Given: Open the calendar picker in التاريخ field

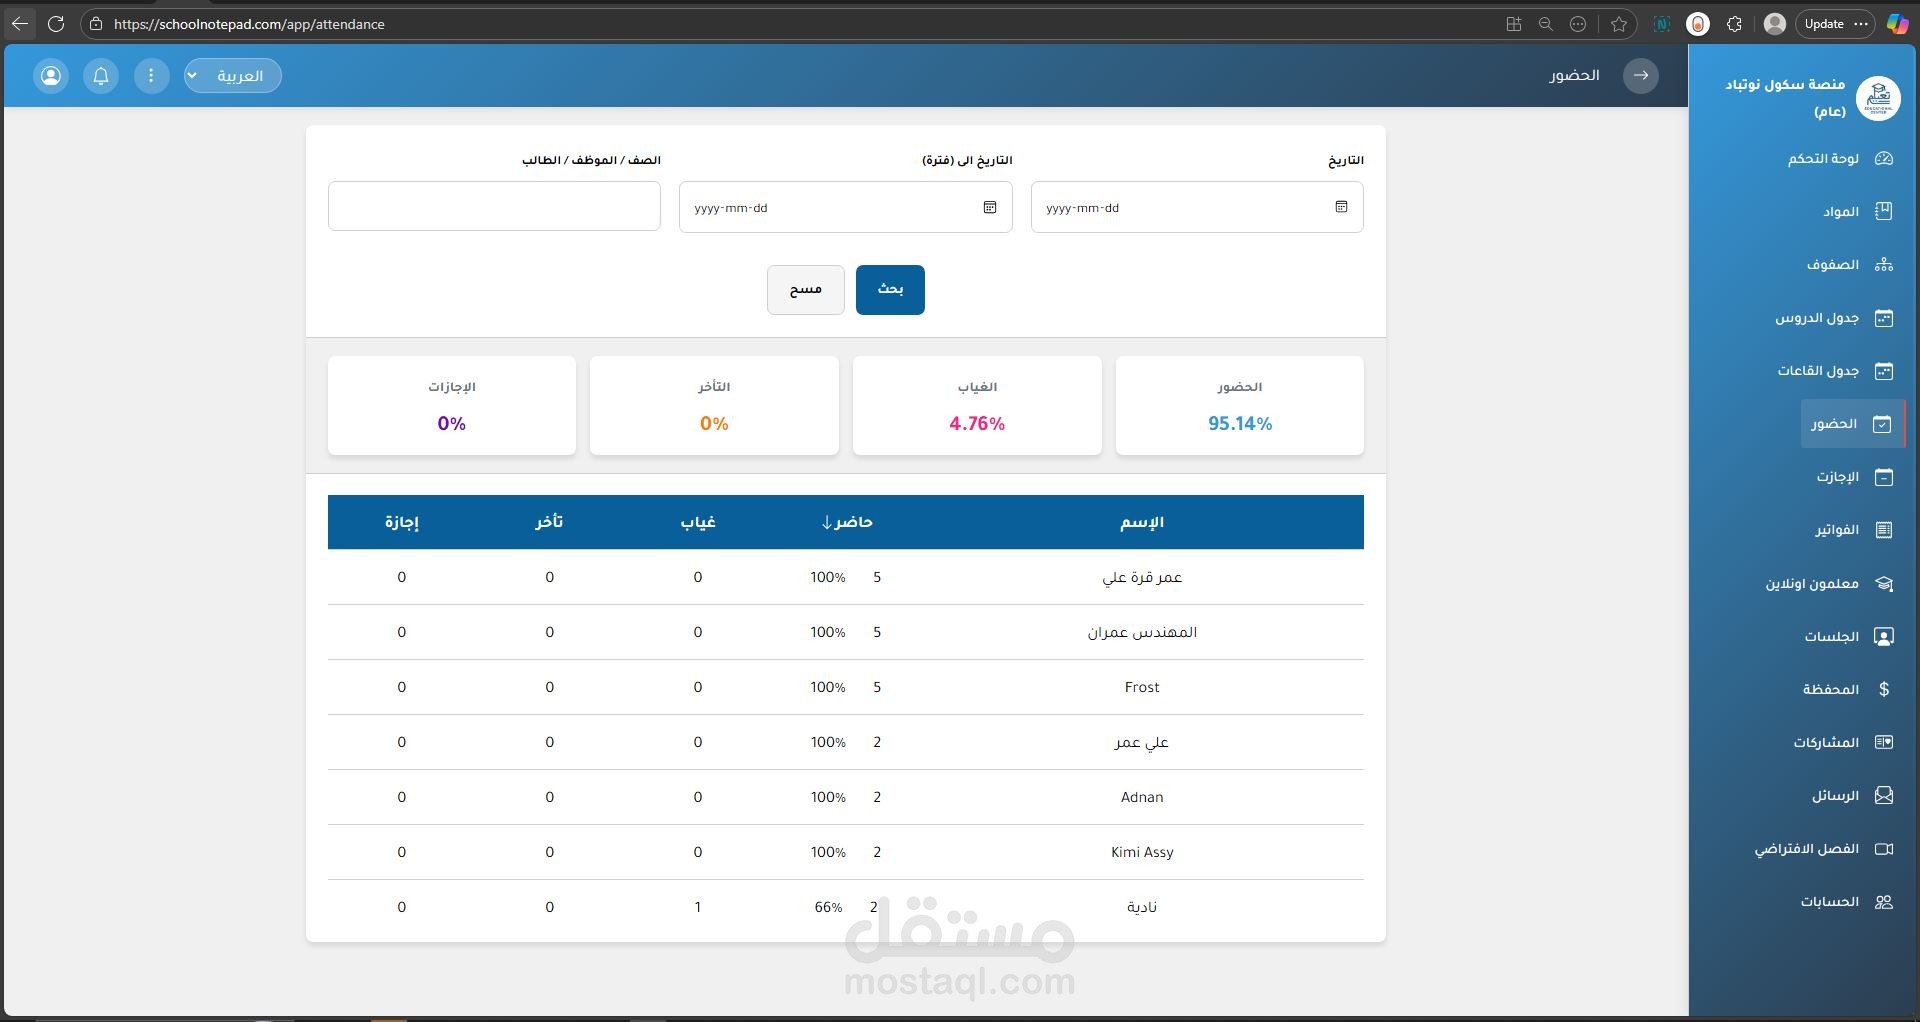Looking at the screenshot, I should [x=1341, y=207].
